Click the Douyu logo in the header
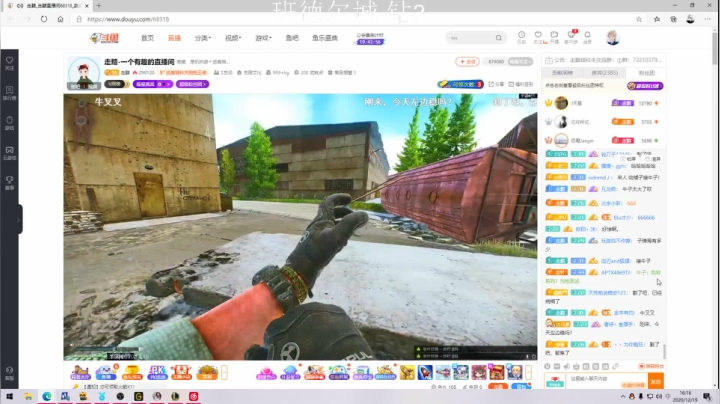 tap(105, 38)
